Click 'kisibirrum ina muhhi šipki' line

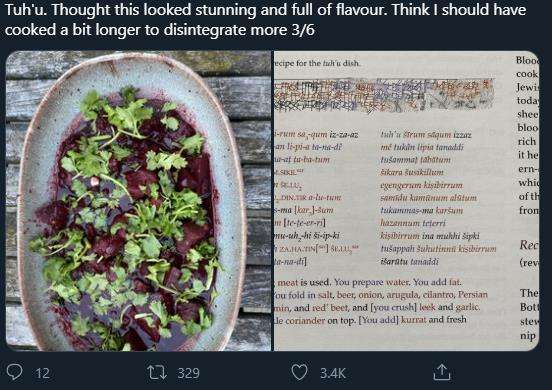[x=429, y=236]
